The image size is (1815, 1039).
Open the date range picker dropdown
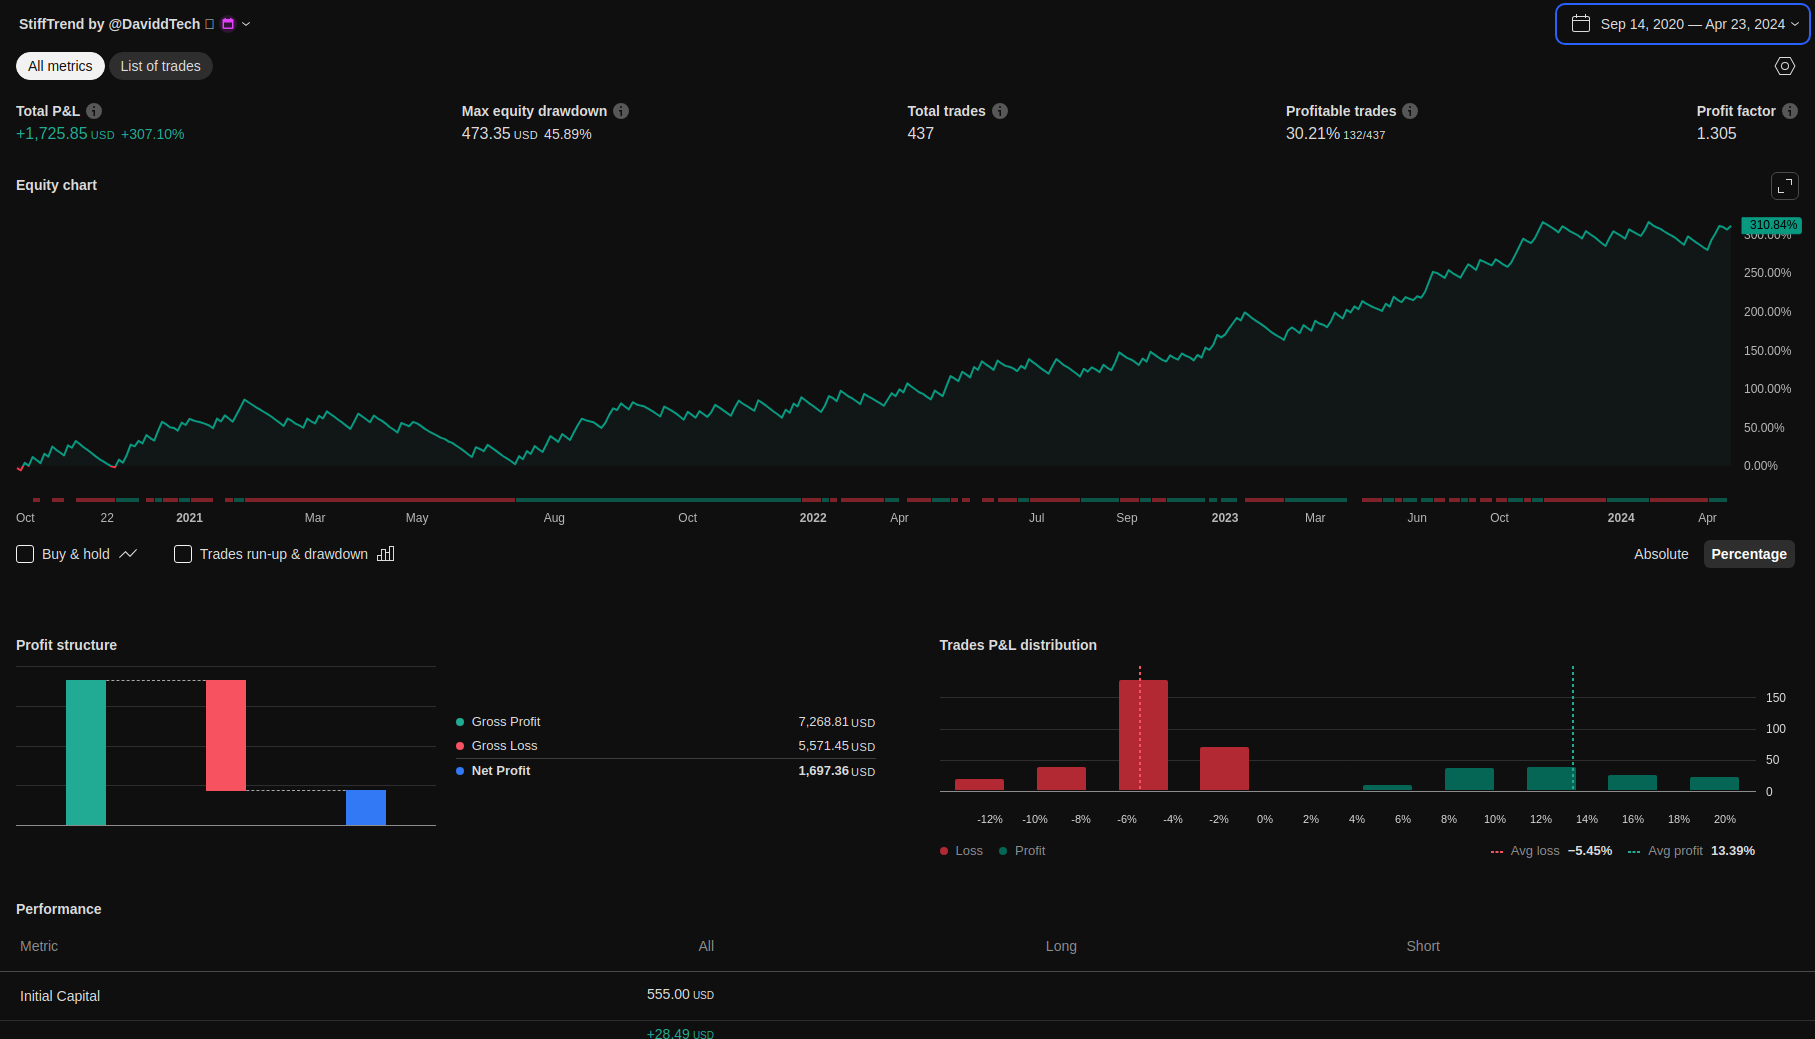(1683, 24)
